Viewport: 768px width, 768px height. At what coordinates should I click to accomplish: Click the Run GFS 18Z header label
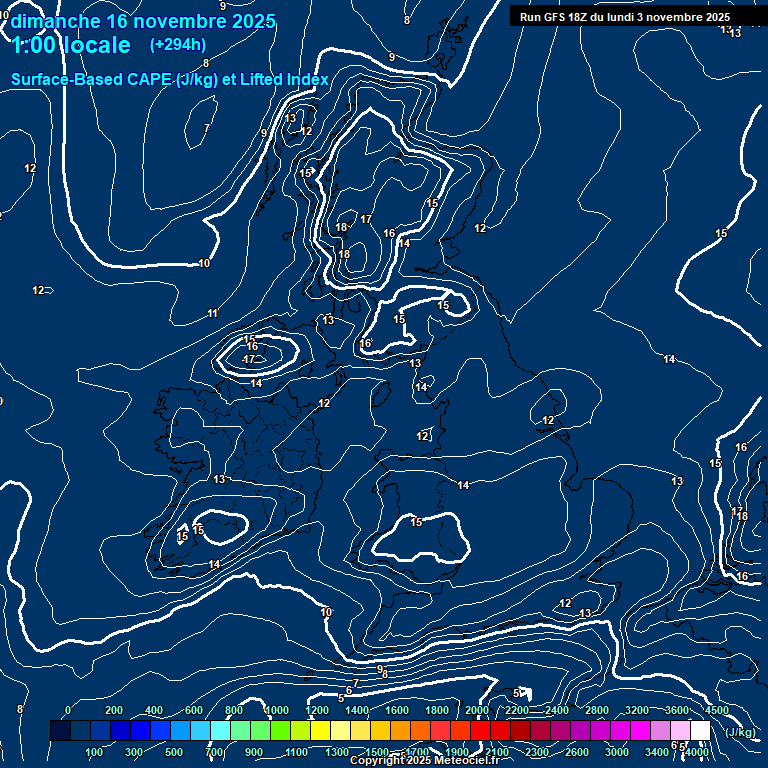625,17
